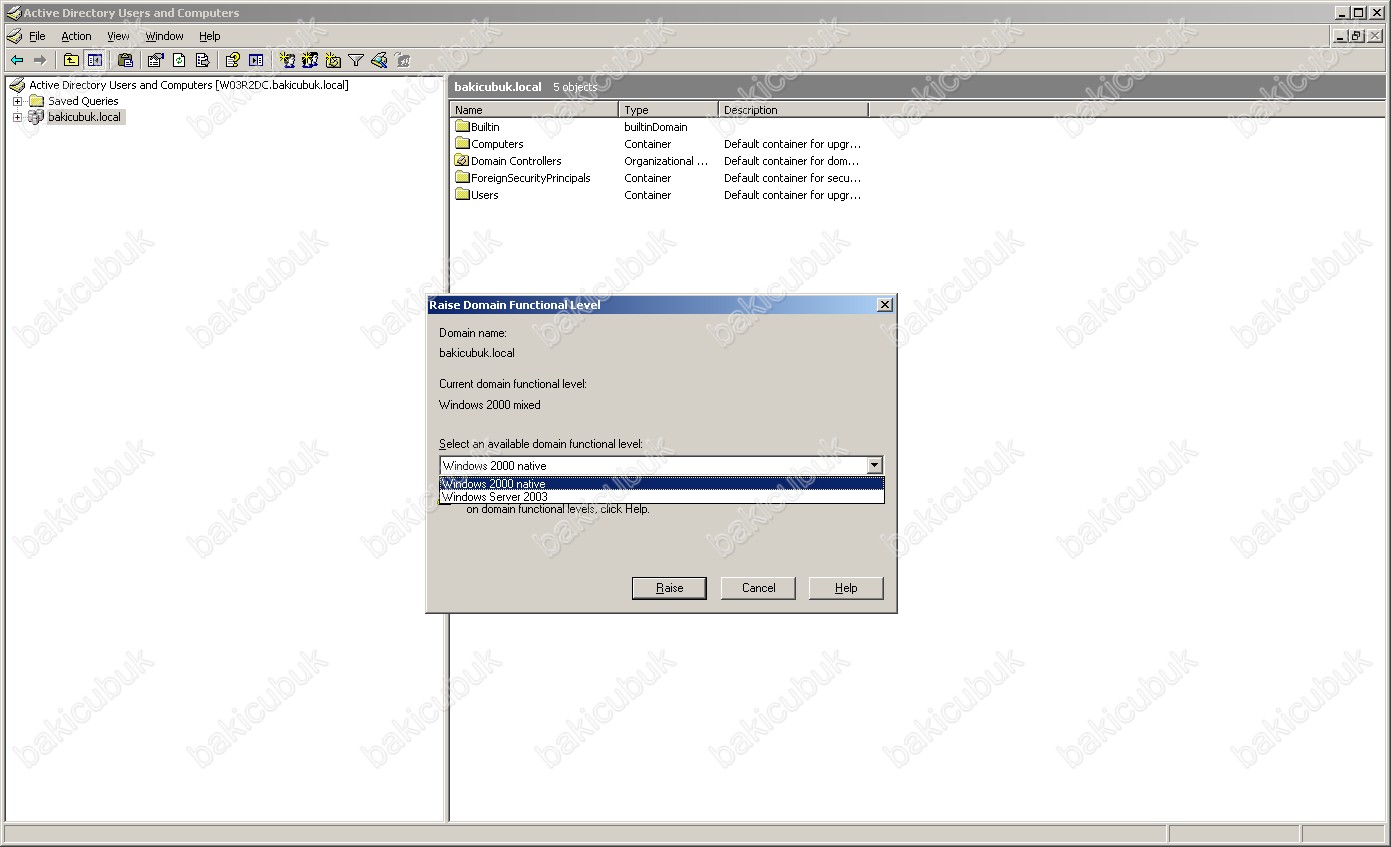The image size is (1391, 847).
Task: Click the ForeignSecurityPrincipals name text
Action: coord(530,178)
